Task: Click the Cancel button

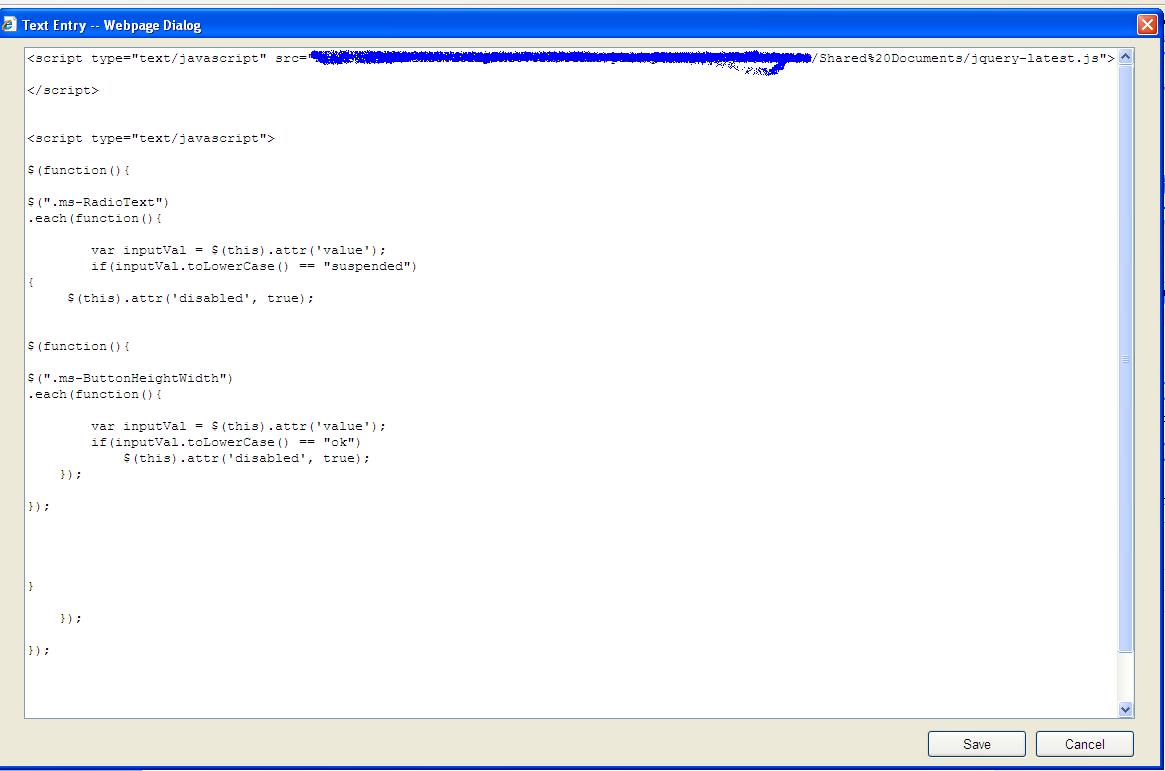Action: click(x=1084, y=744)
